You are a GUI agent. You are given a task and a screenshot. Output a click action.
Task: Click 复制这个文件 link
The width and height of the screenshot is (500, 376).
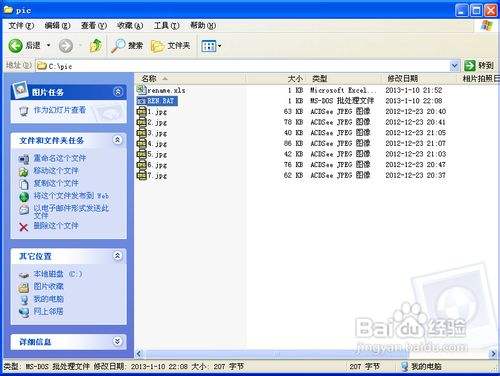point(56,183)
